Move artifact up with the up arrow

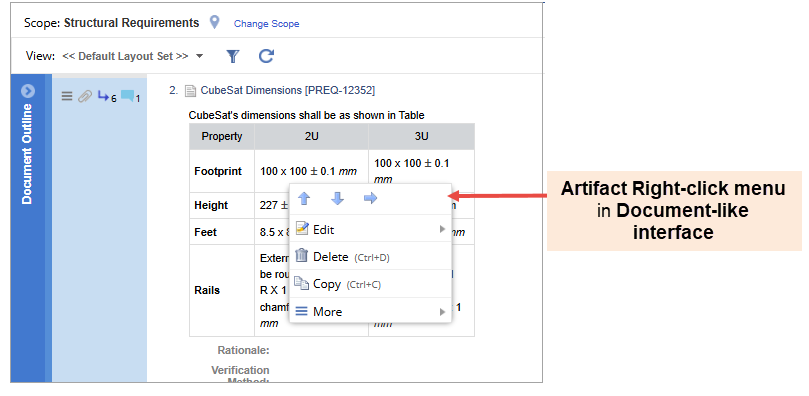tap(304, 199)
